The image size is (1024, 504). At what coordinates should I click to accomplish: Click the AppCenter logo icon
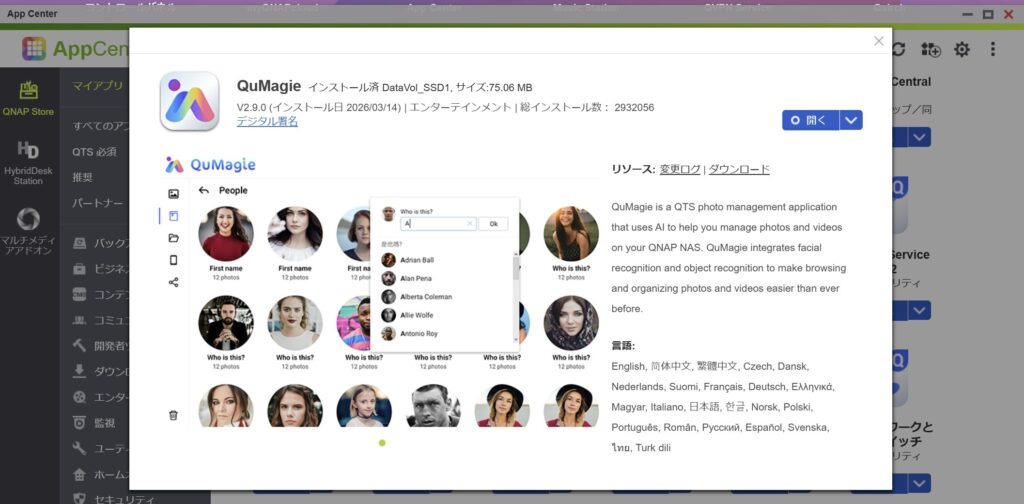(x=34, y=48)
